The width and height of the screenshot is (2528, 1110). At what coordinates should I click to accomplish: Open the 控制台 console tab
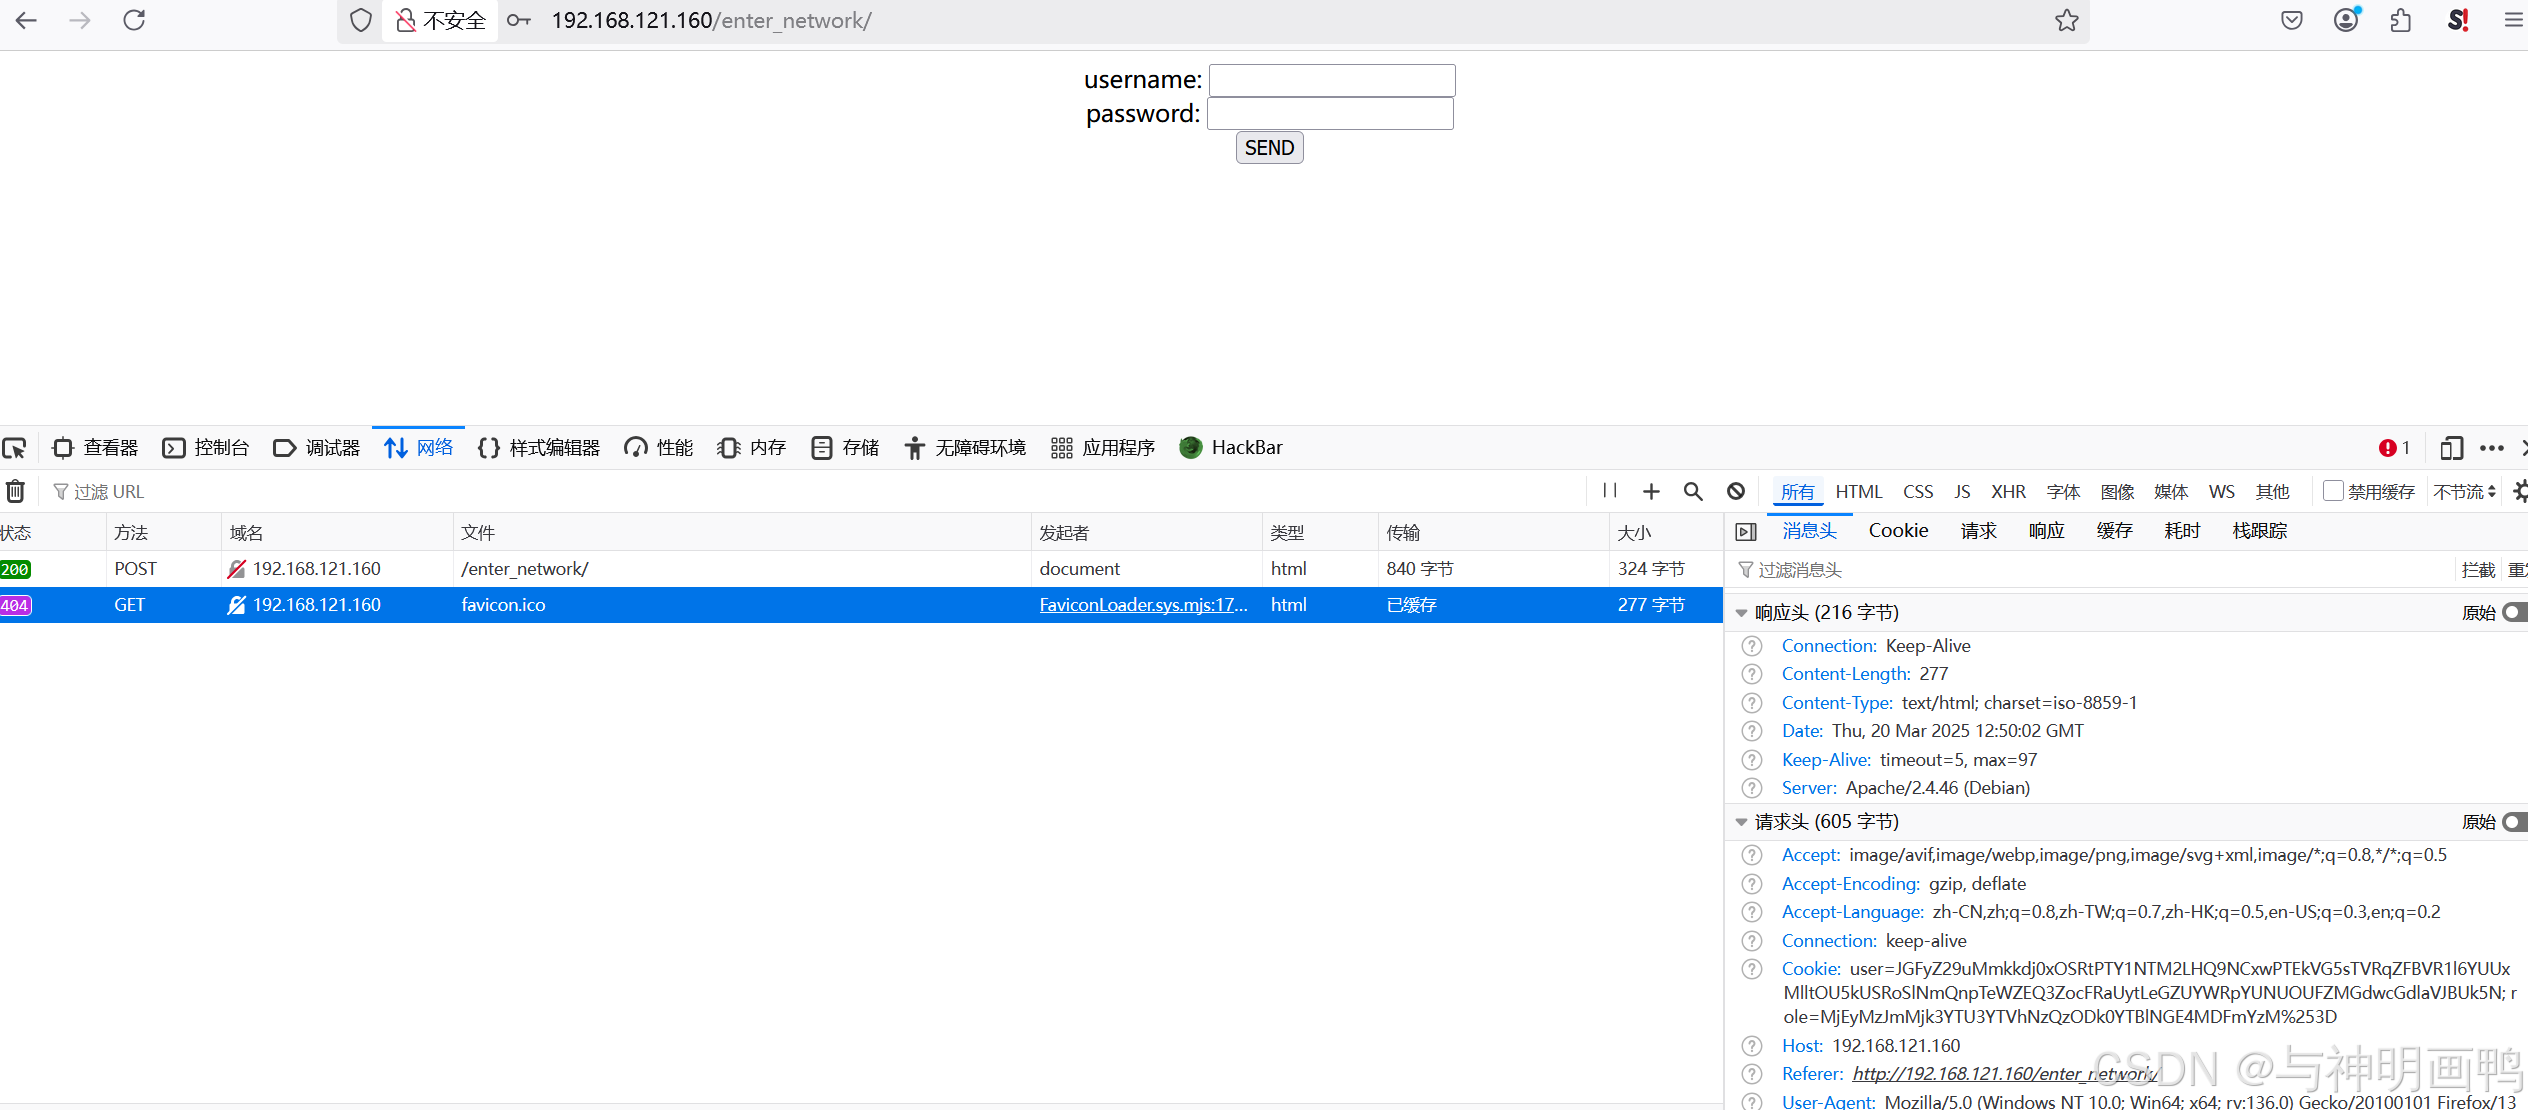(206, 448)
